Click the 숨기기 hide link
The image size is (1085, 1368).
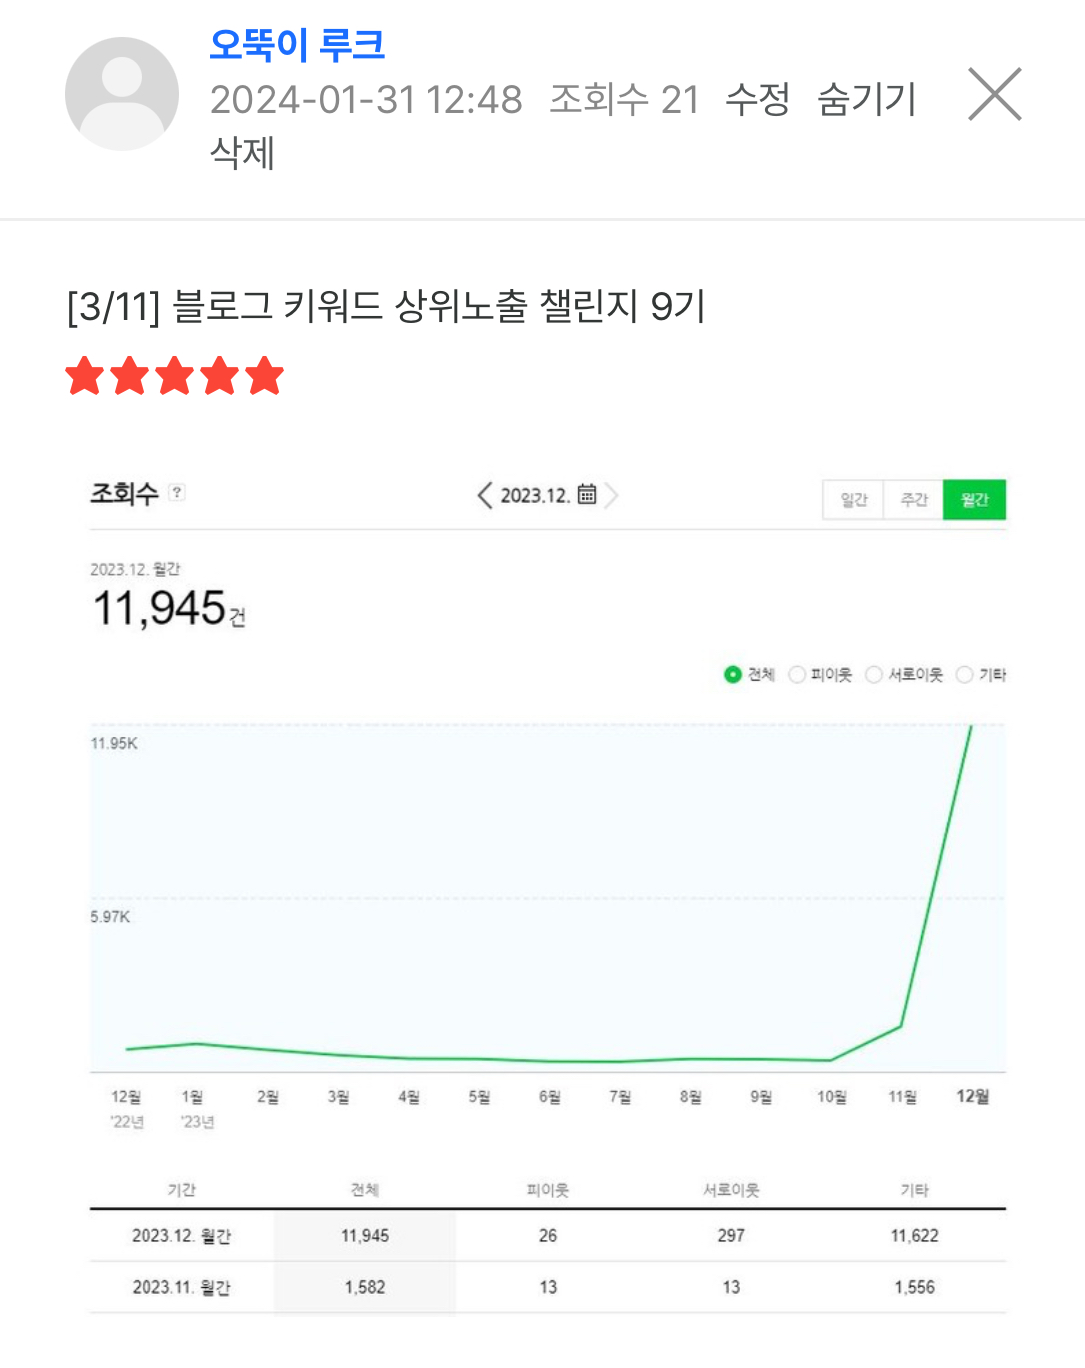point(866,99)
